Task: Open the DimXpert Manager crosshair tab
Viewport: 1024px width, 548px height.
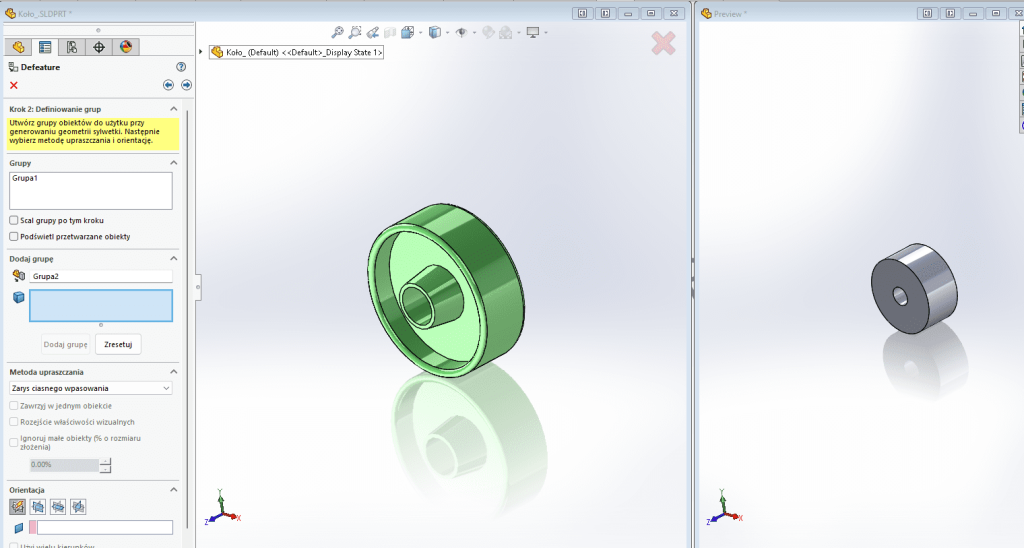Action: point(98,47)
